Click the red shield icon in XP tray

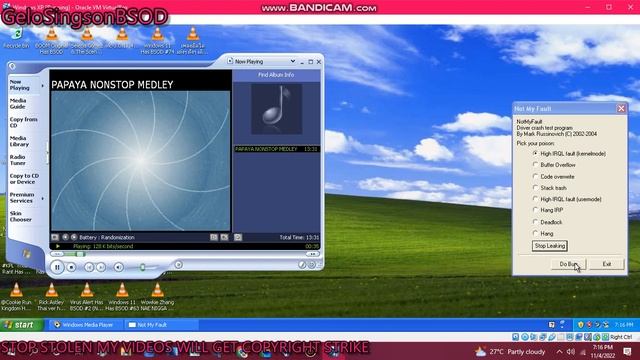point(589,325)
